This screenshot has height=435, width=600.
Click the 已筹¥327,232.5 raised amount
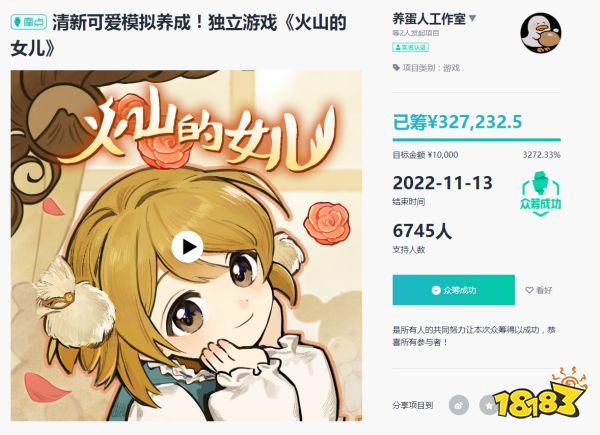(457, 122)
